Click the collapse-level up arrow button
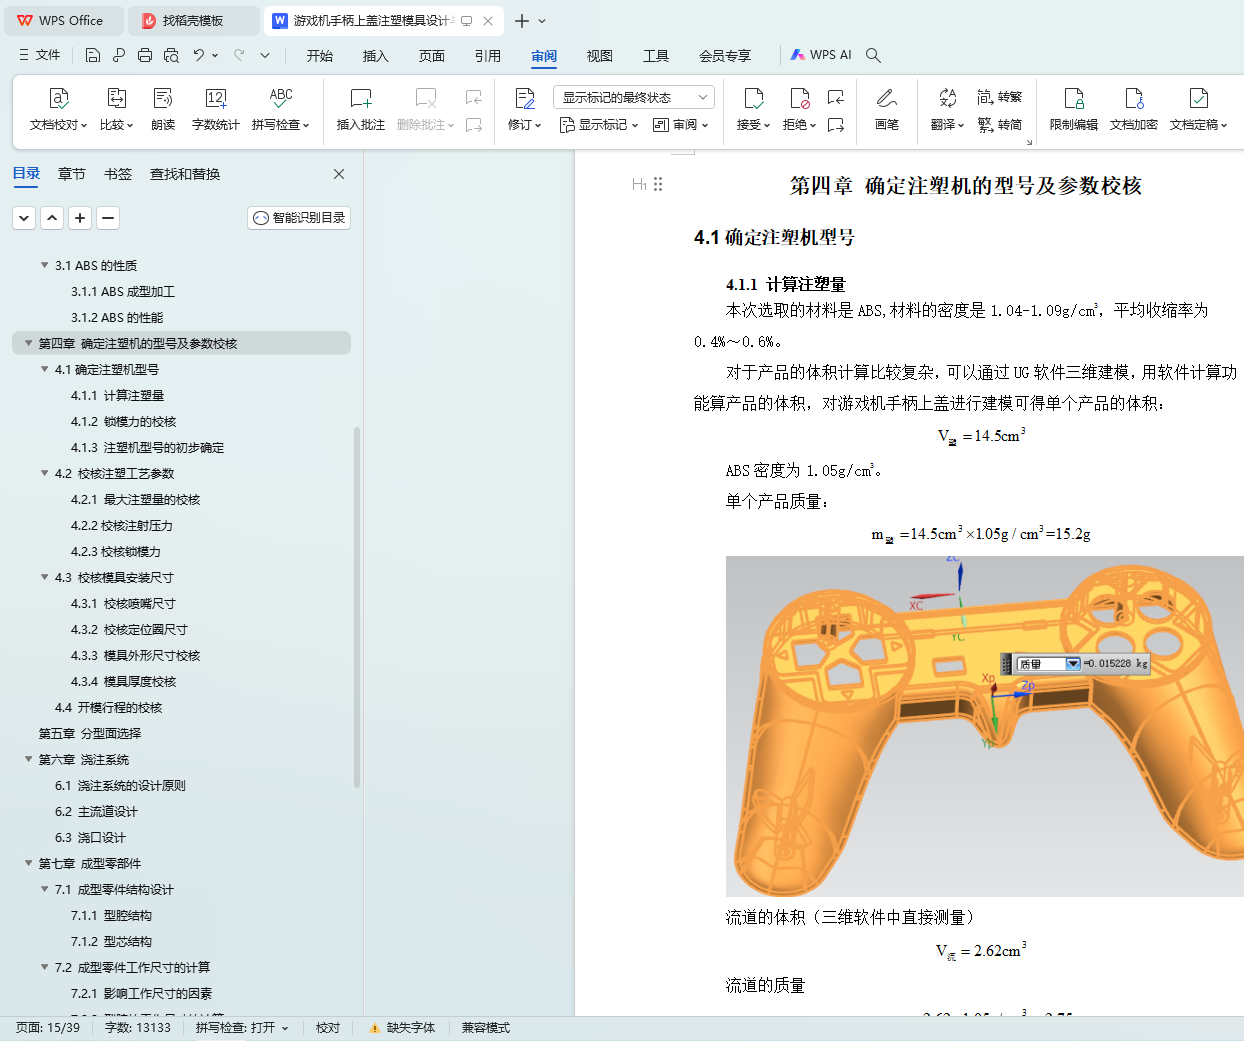 [x=52, y=218]
